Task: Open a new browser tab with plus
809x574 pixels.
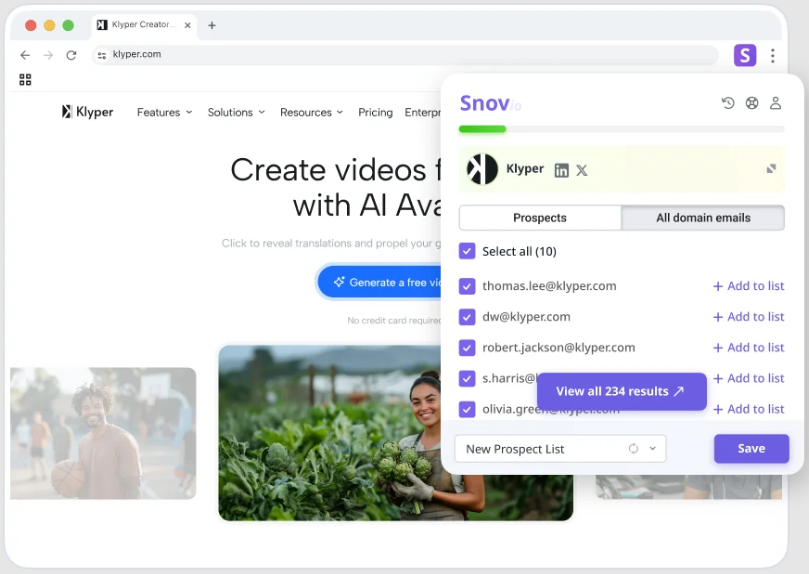Action: (x=212, y=25)
